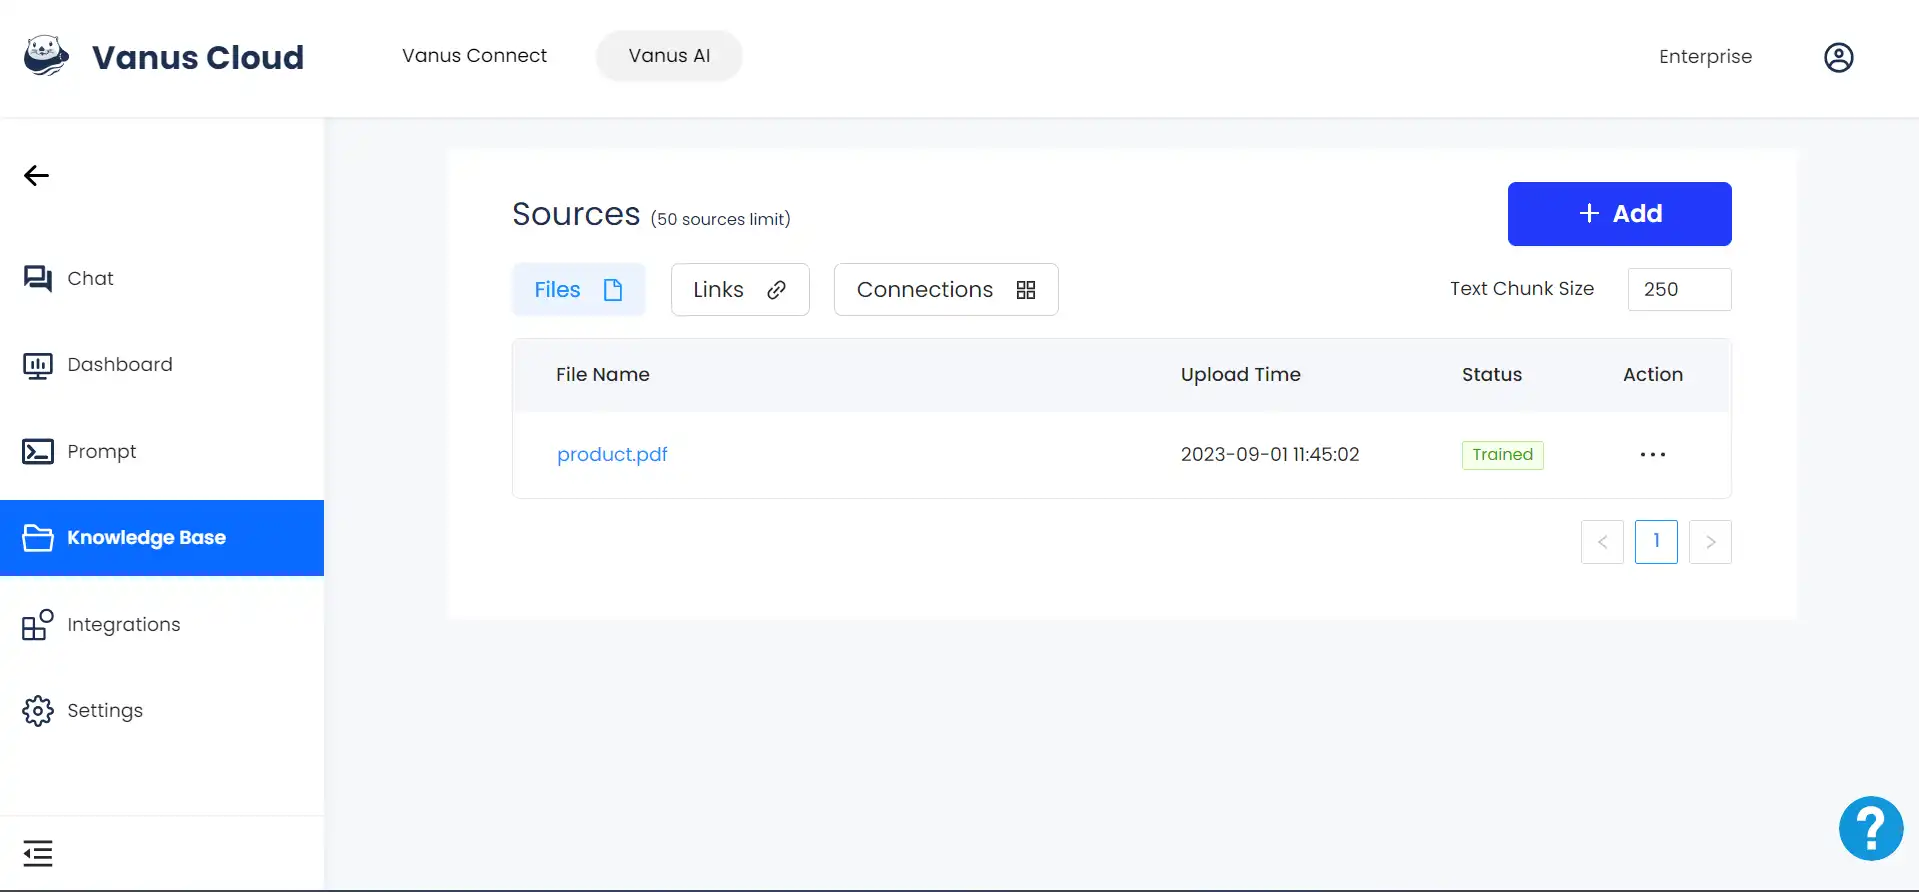Open the action menu for product.pdf
Screen dimensions: 1919x892
(x=1652, y=455)
